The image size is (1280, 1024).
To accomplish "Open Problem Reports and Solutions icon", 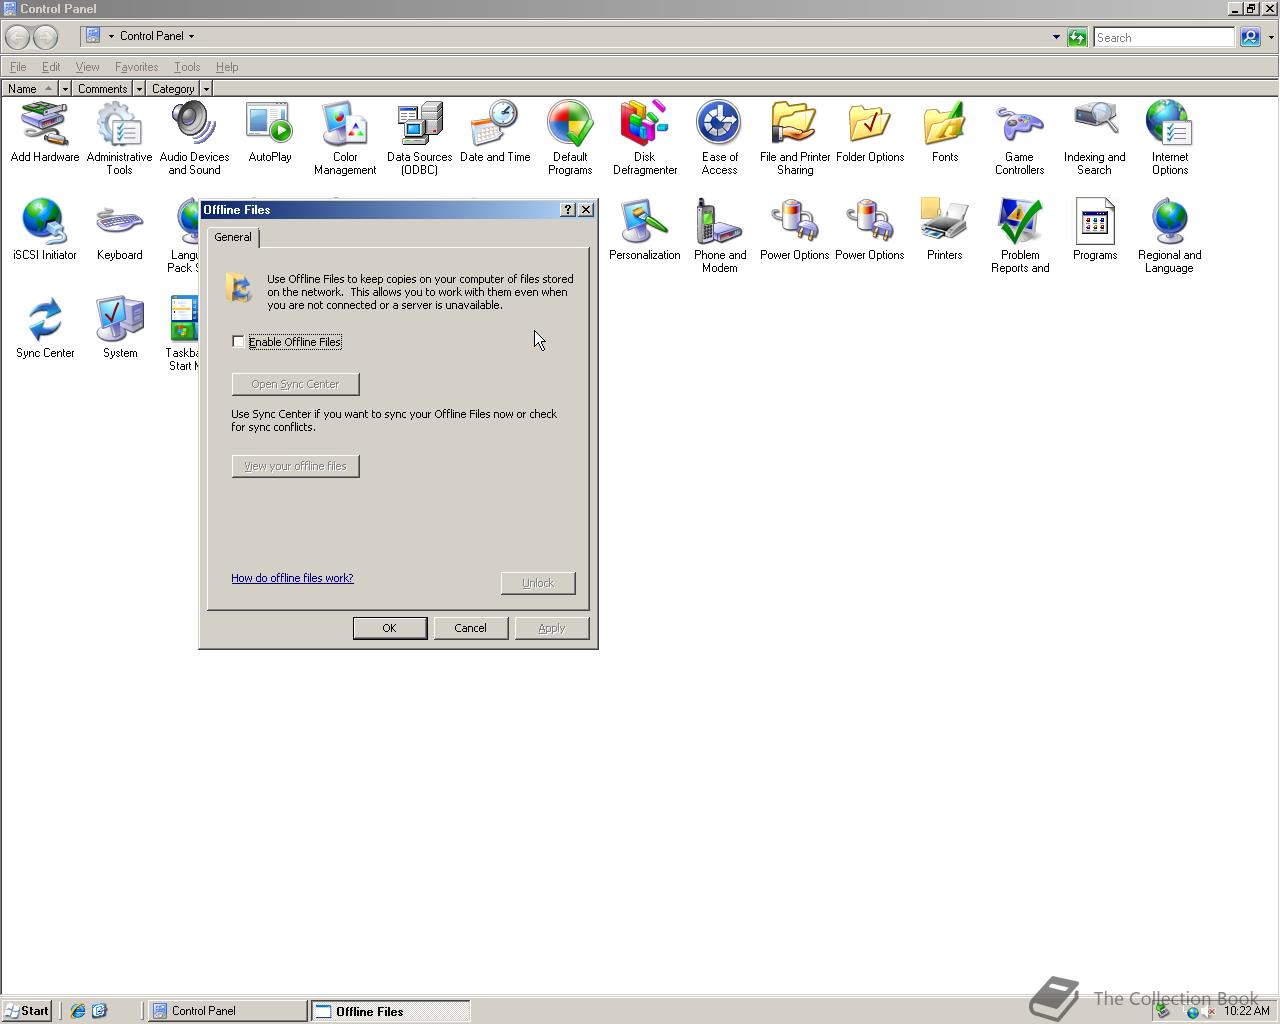I will pos(1019,236).
